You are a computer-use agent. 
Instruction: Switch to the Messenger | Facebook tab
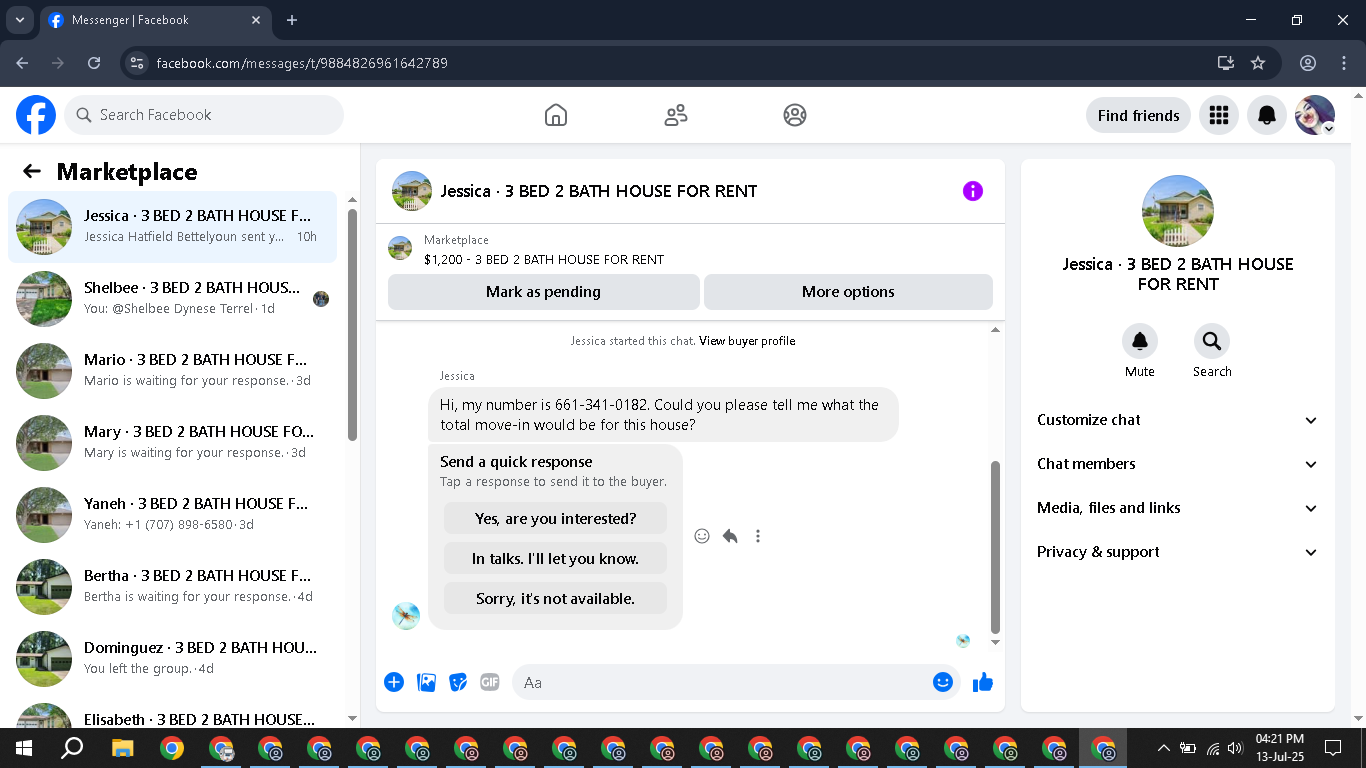[x=154, y=20]
